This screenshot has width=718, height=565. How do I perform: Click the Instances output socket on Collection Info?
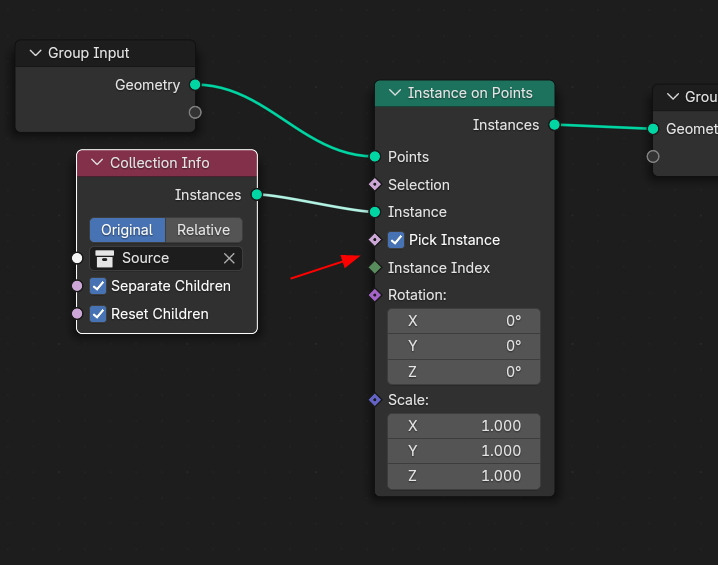coord(257,195)
